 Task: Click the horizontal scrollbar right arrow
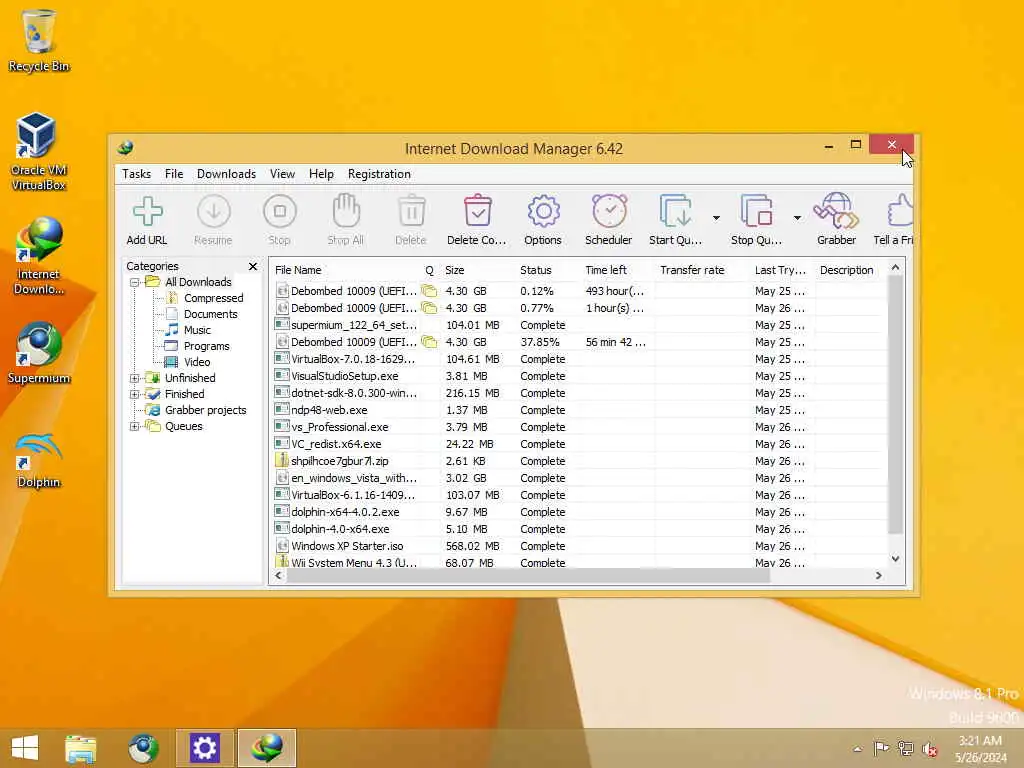[x=879, y=575]
